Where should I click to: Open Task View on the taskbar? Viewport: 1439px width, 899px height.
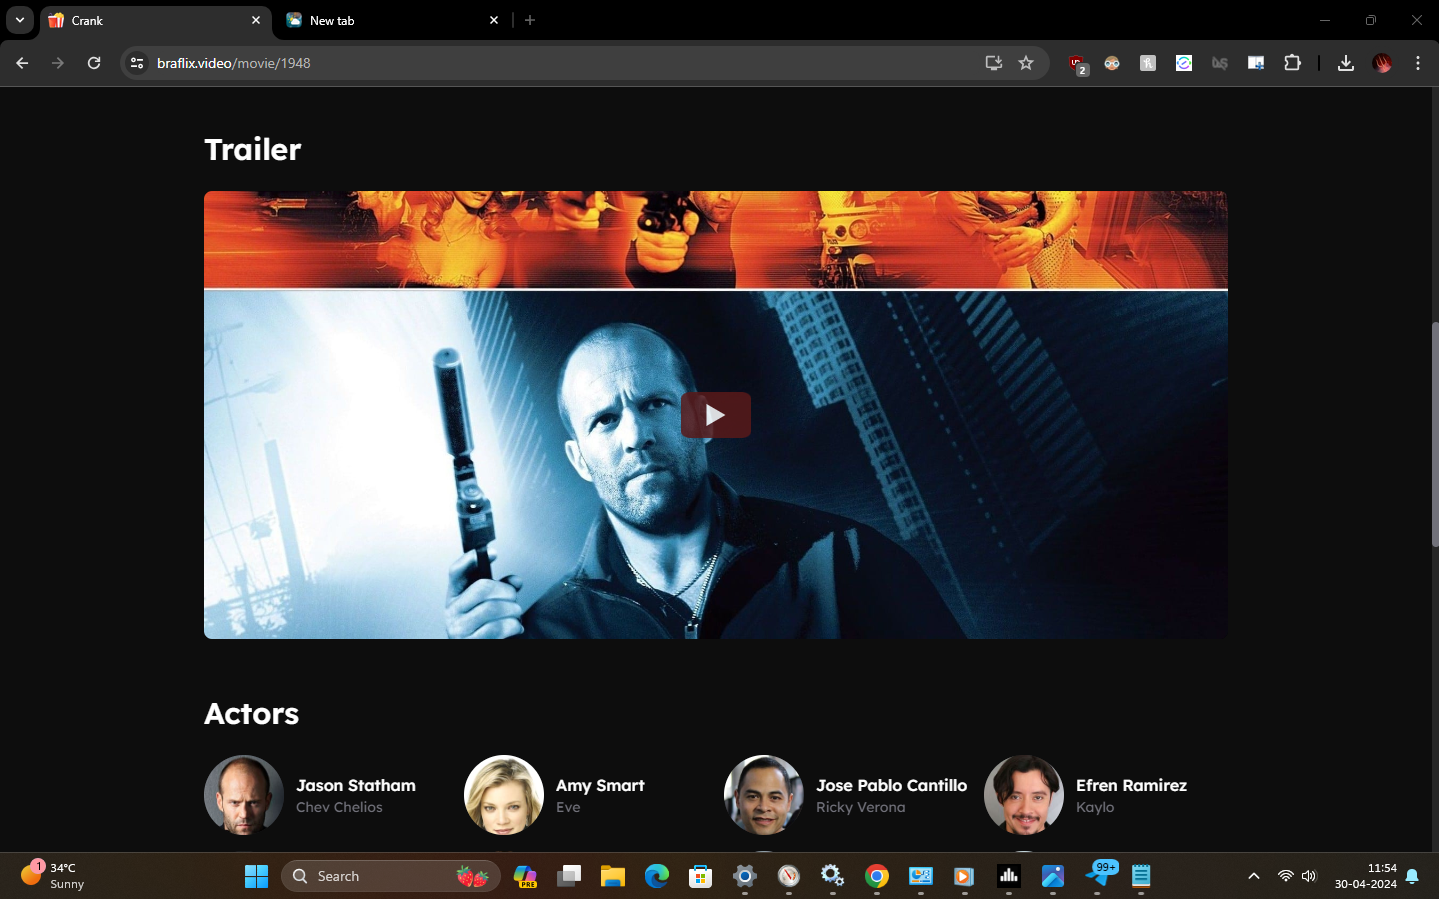click(x=569, y=876)
